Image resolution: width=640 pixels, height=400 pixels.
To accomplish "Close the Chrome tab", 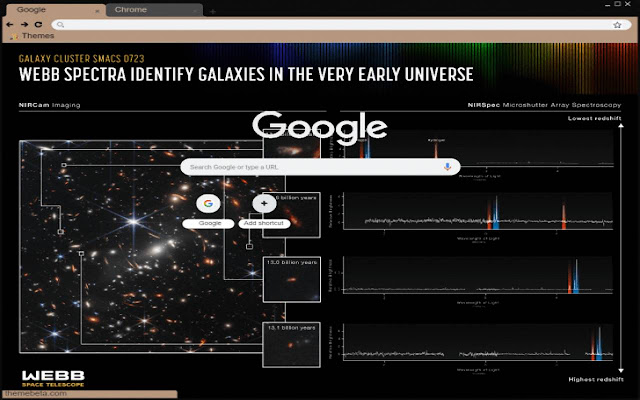I will [195, 11].
